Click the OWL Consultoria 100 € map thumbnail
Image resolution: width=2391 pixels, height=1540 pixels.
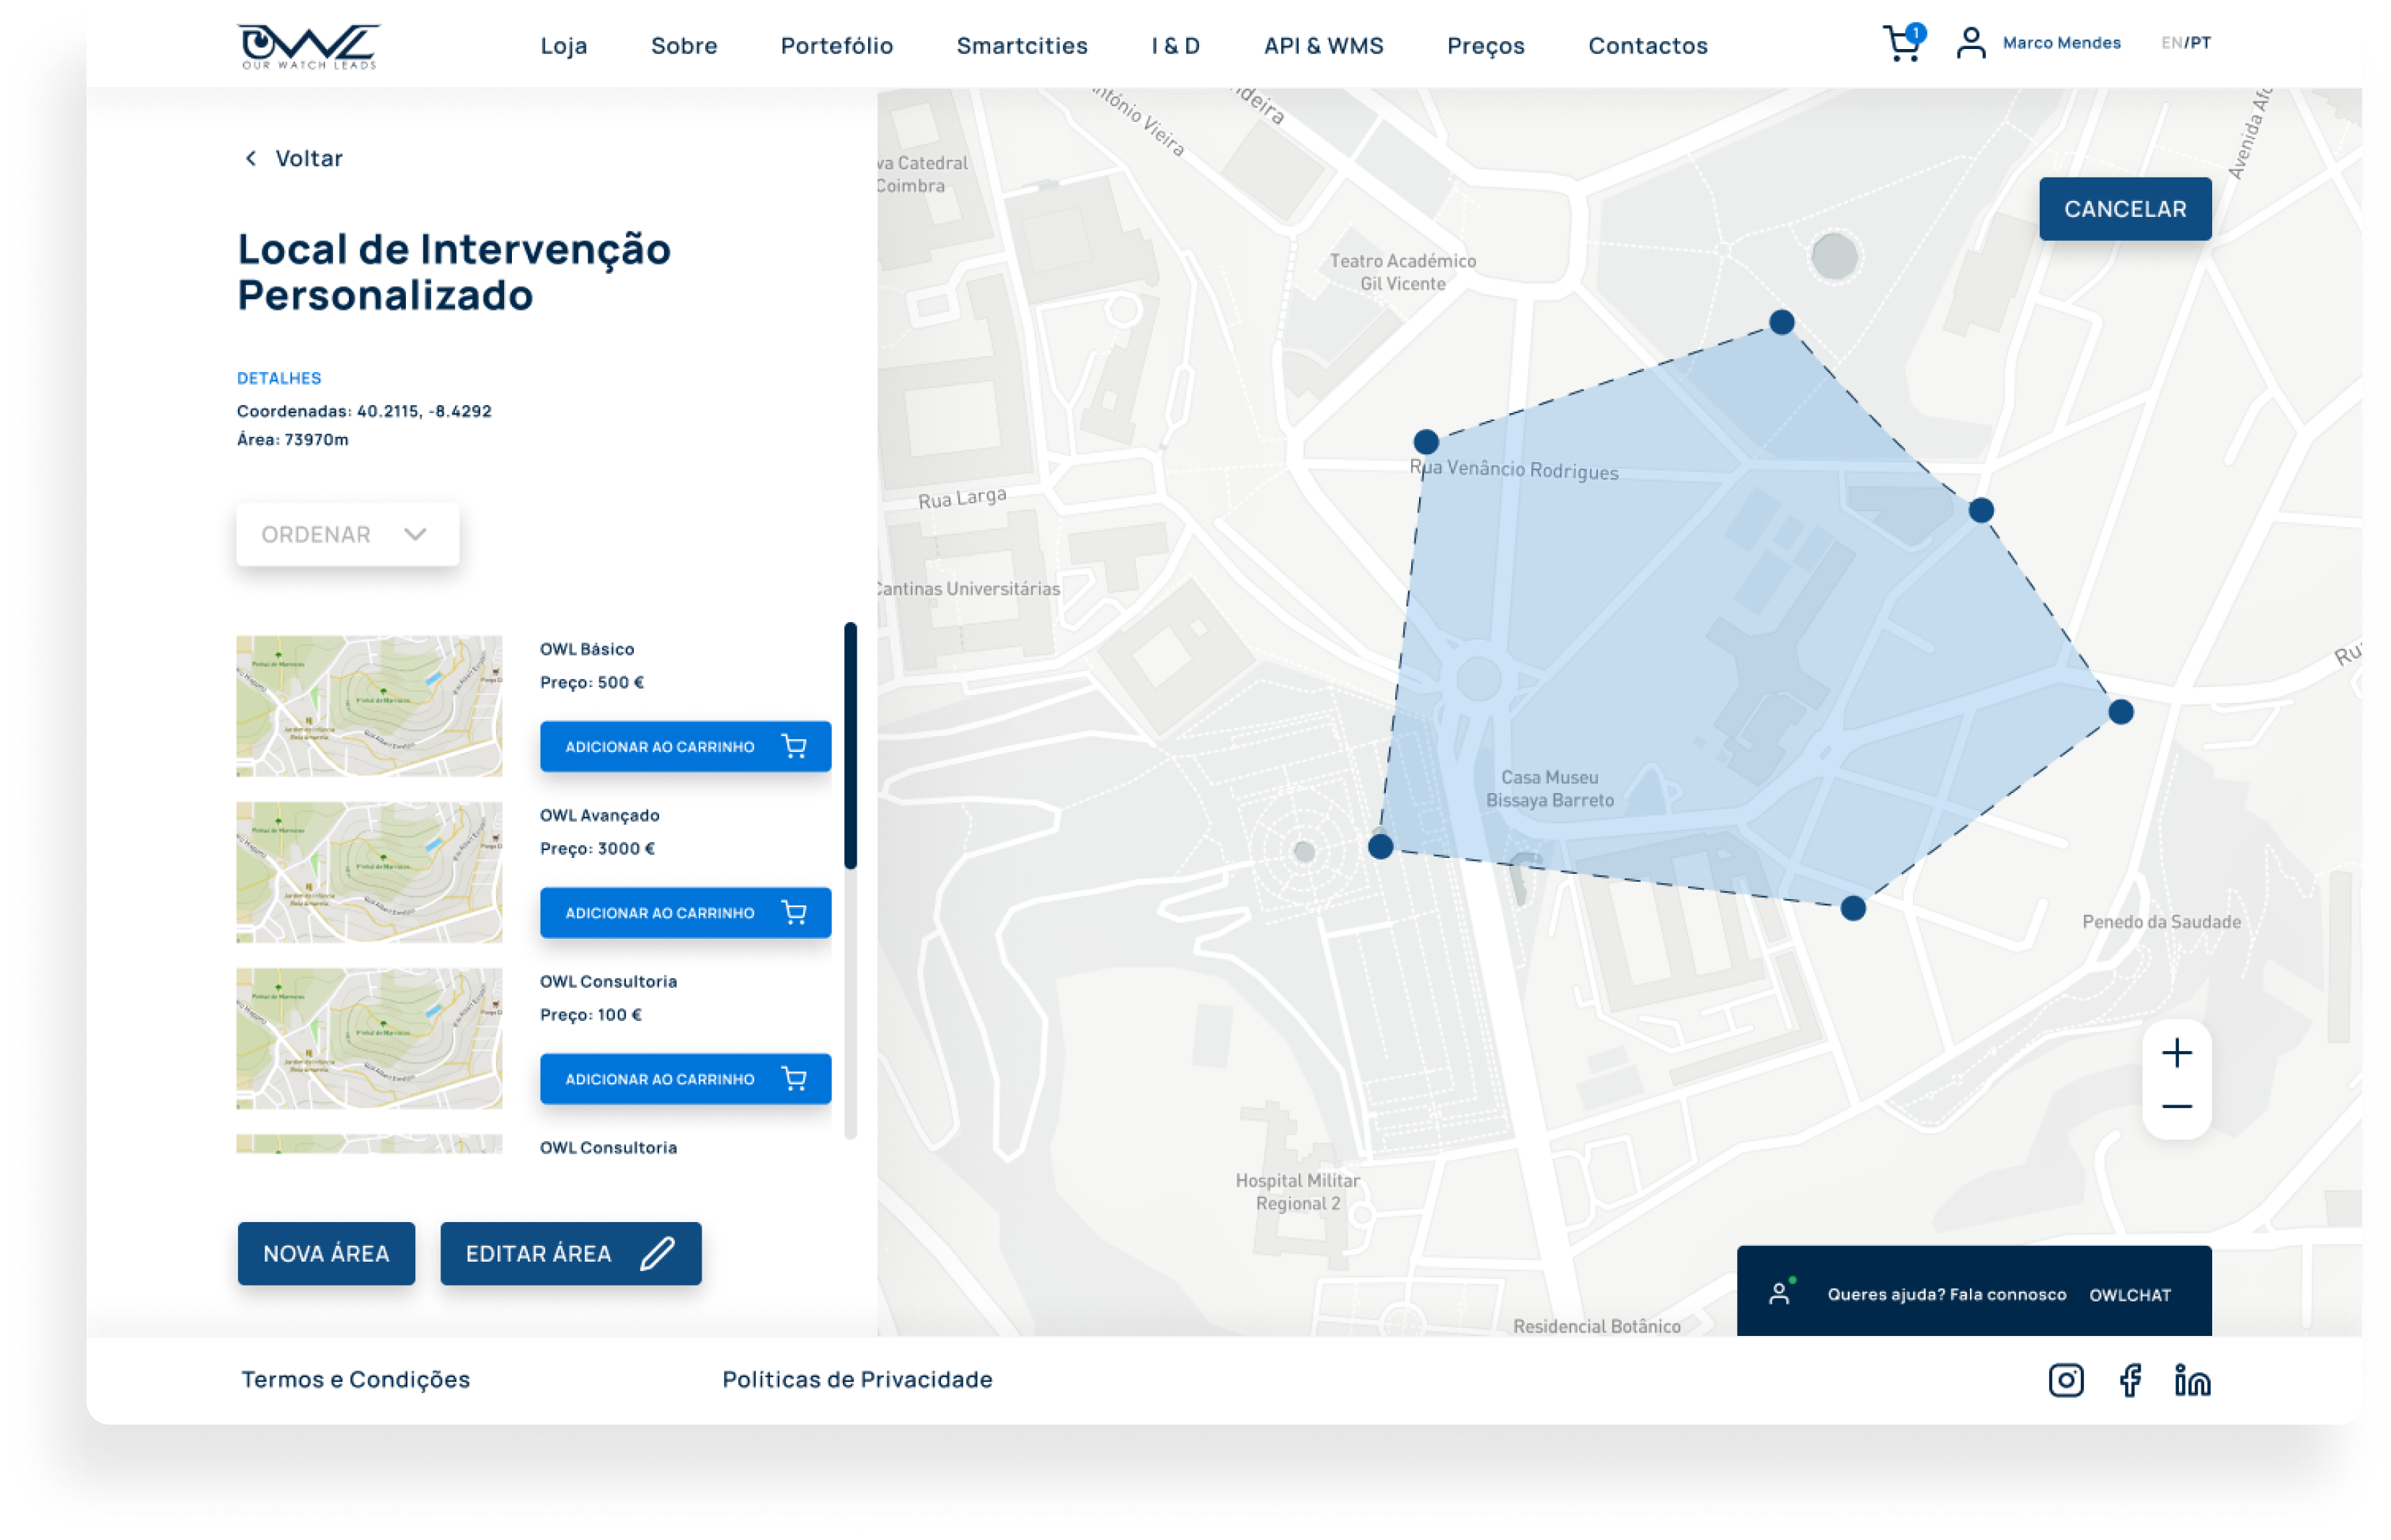click(x=369, y=1037)
